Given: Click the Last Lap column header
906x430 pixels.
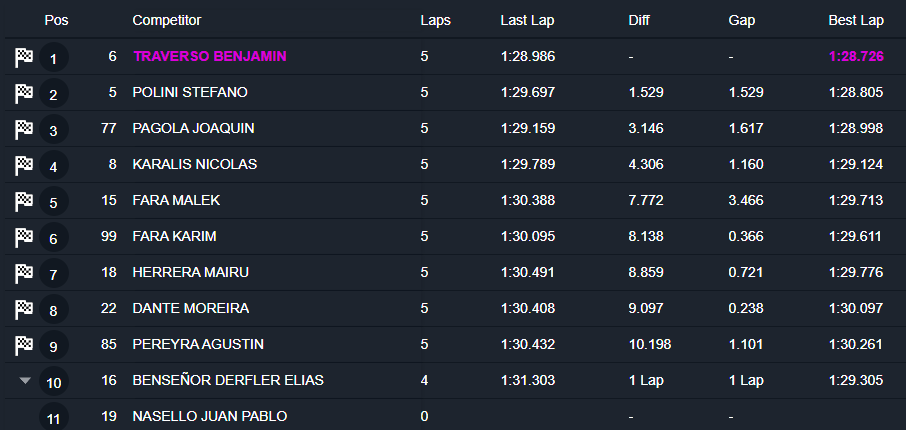Looking at the screenshot, I should tap(527, 20).
